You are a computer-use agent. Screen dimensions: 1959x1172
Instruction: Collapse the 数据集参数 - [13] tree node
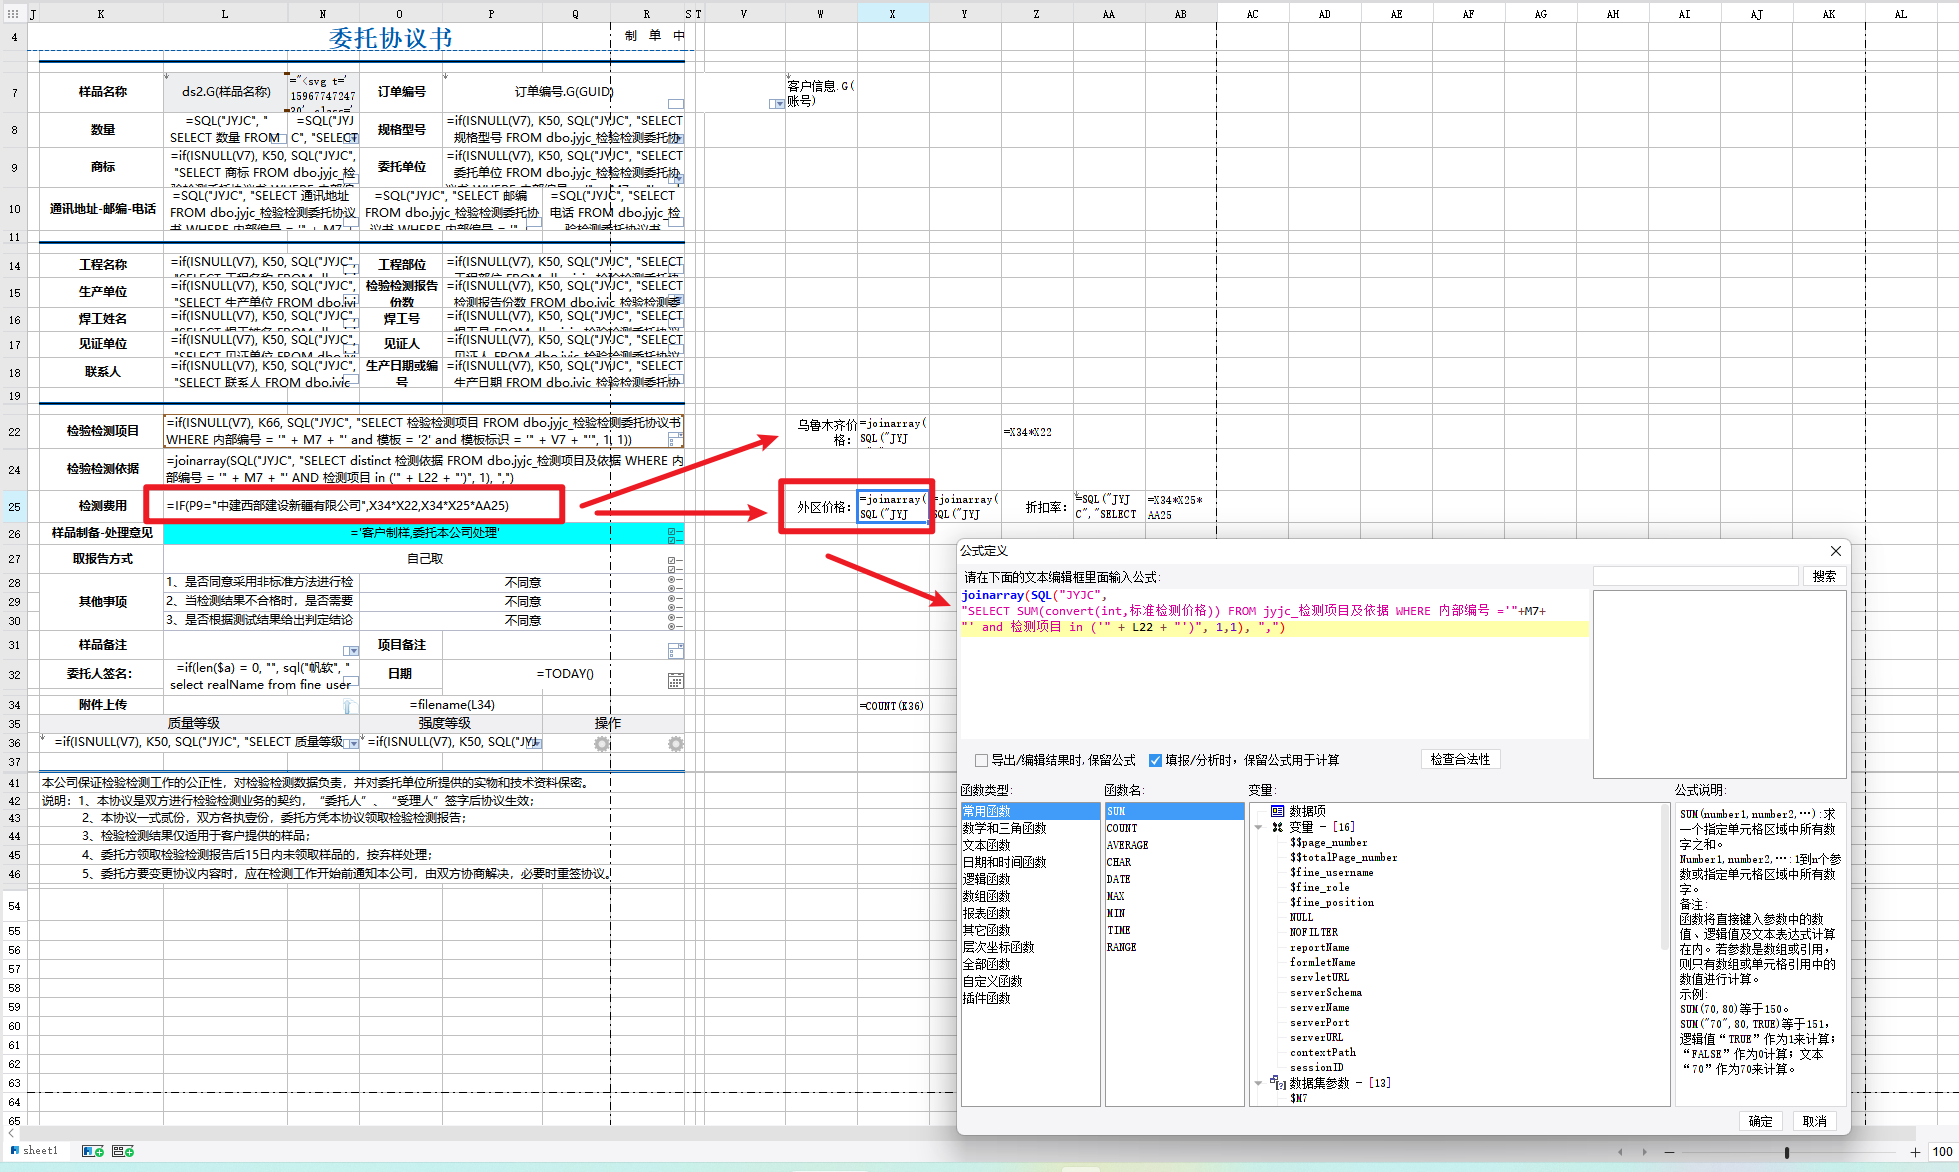click(x=1259, y=1083)
